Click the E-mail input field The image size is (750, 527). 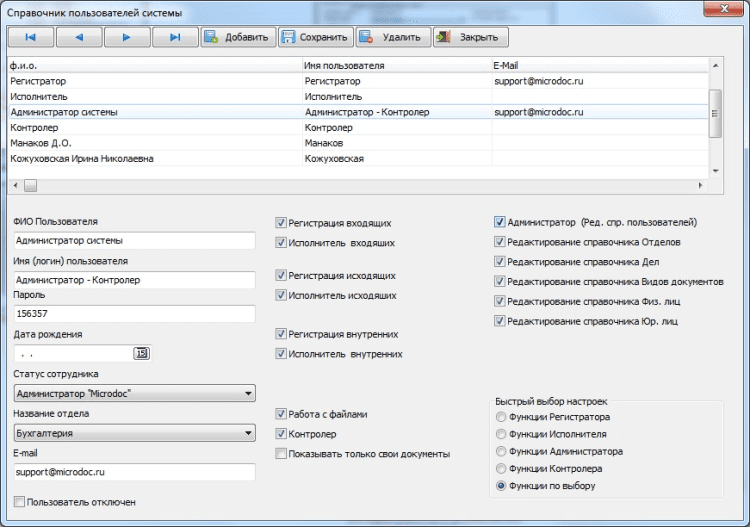click(134, 472)
